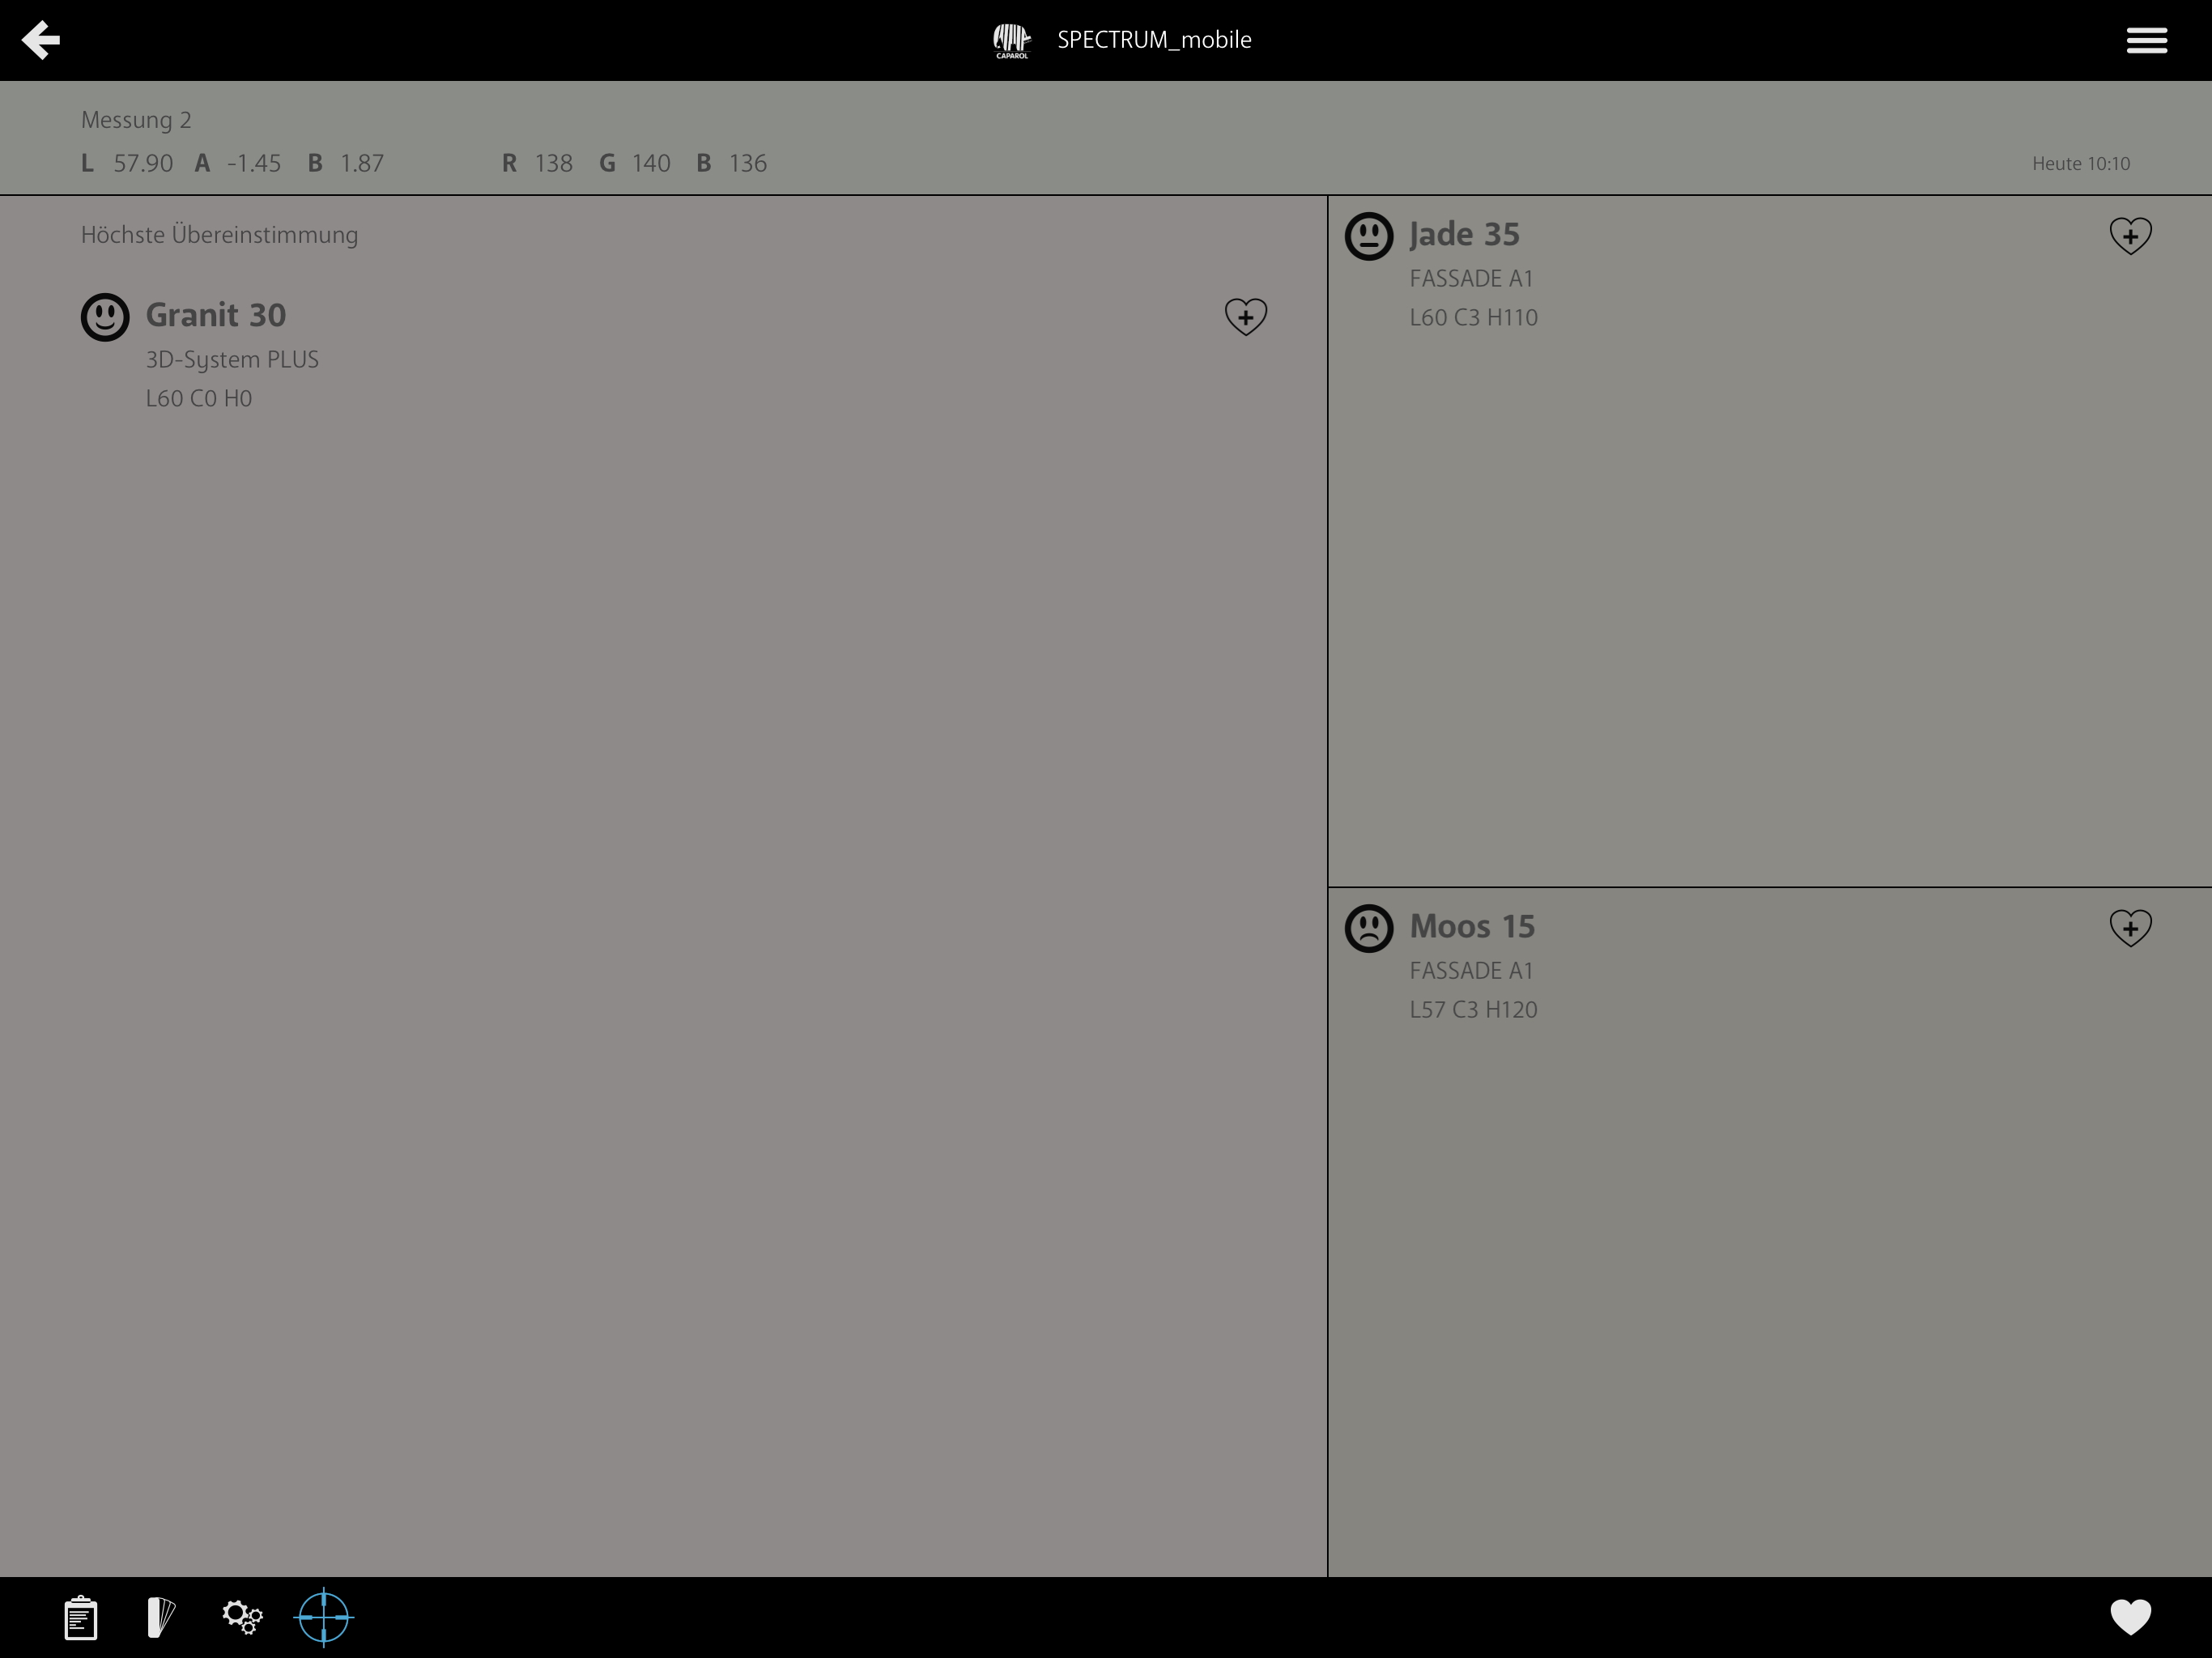Click the L60 C0 H0 value
Image resolution: width=2212 pixels, height=1658 pixels.
point(199,398)
